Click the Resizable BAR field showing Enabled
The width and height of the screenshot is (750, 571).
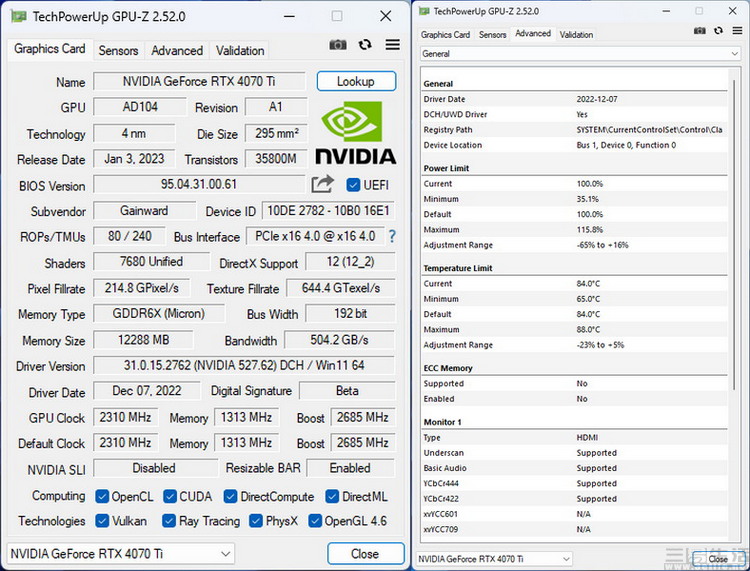[x=350, y=468]
